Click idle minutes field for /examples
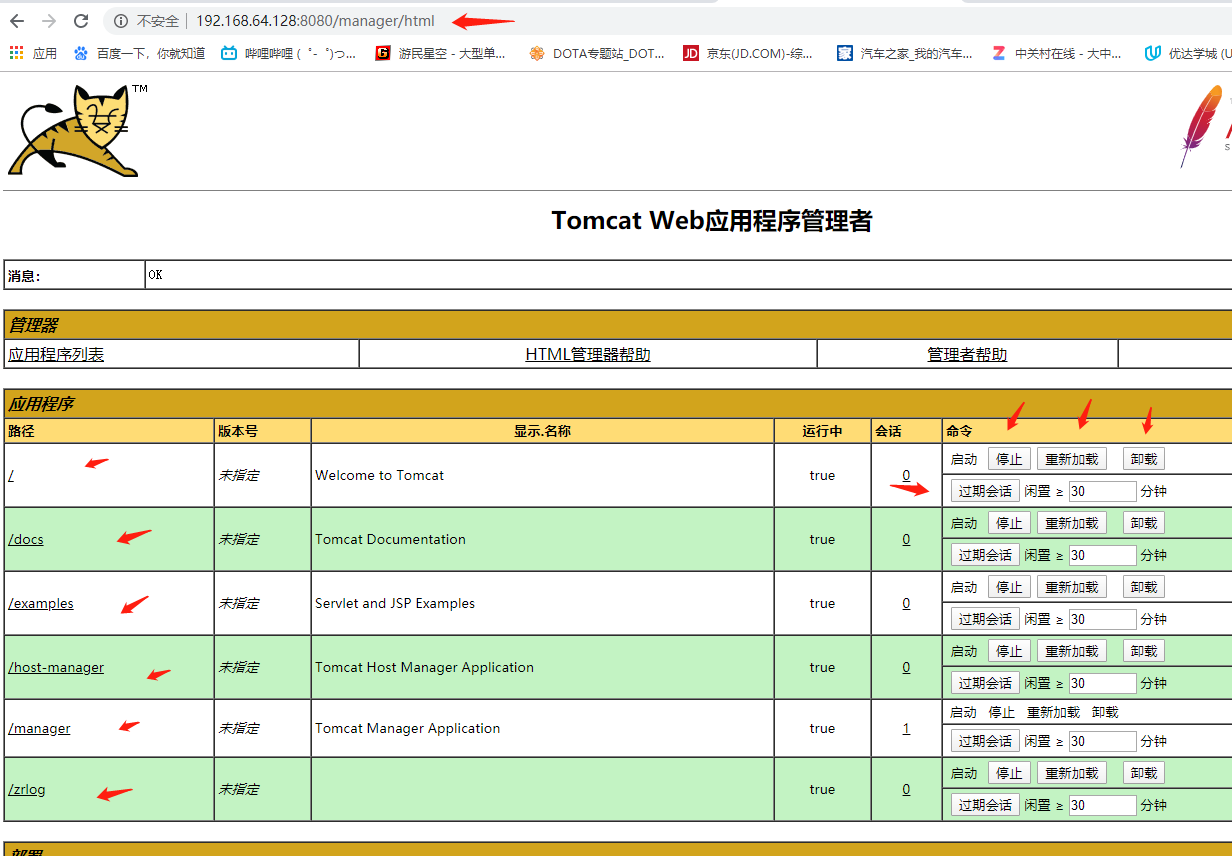Screen dimensions: 1232x856 coord(1103,619)
